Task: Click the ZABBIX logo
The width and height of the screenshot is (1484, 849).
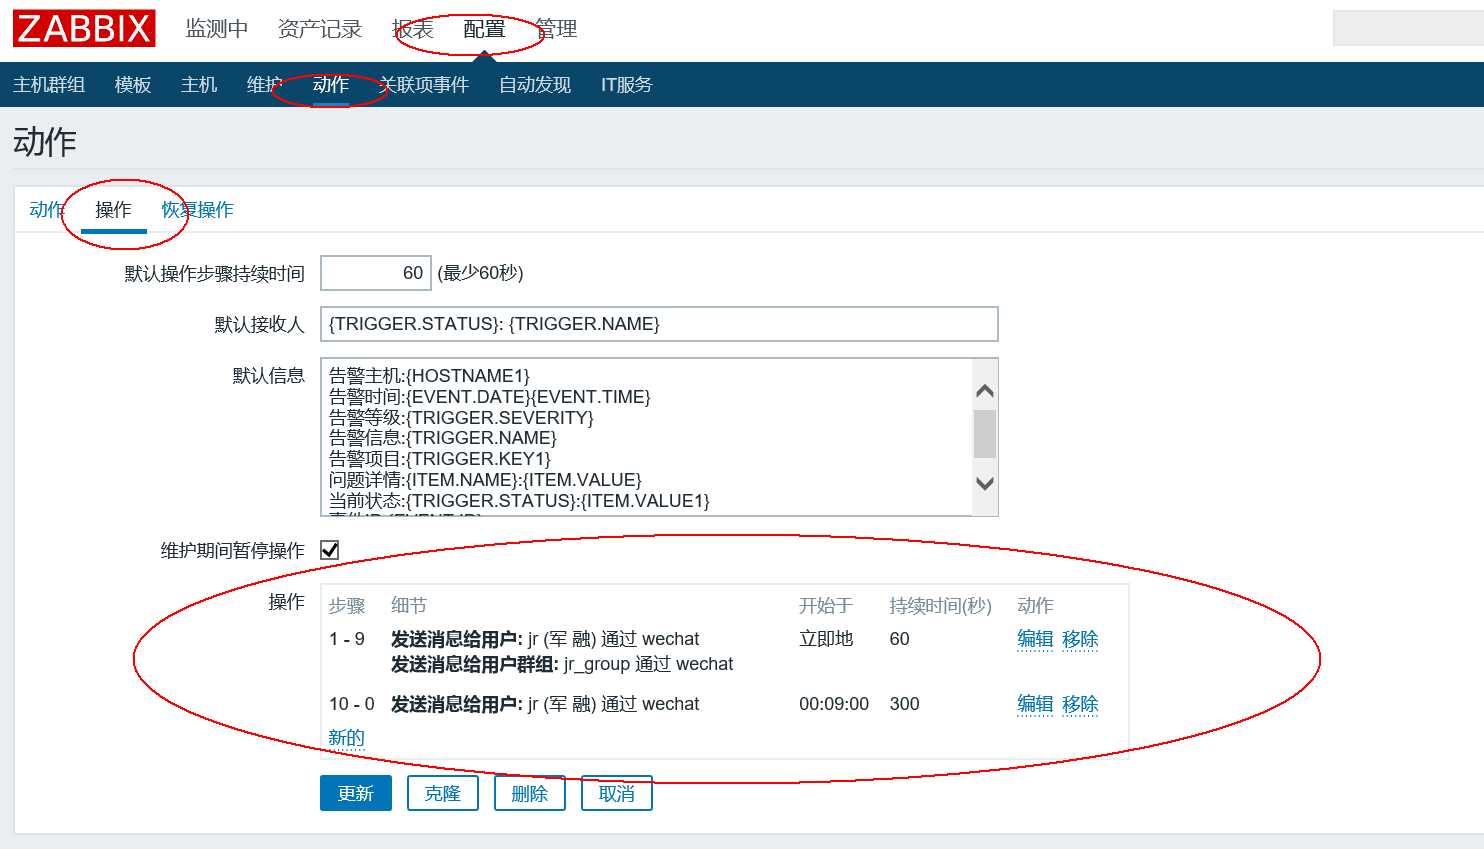Action: click(84, 29)
